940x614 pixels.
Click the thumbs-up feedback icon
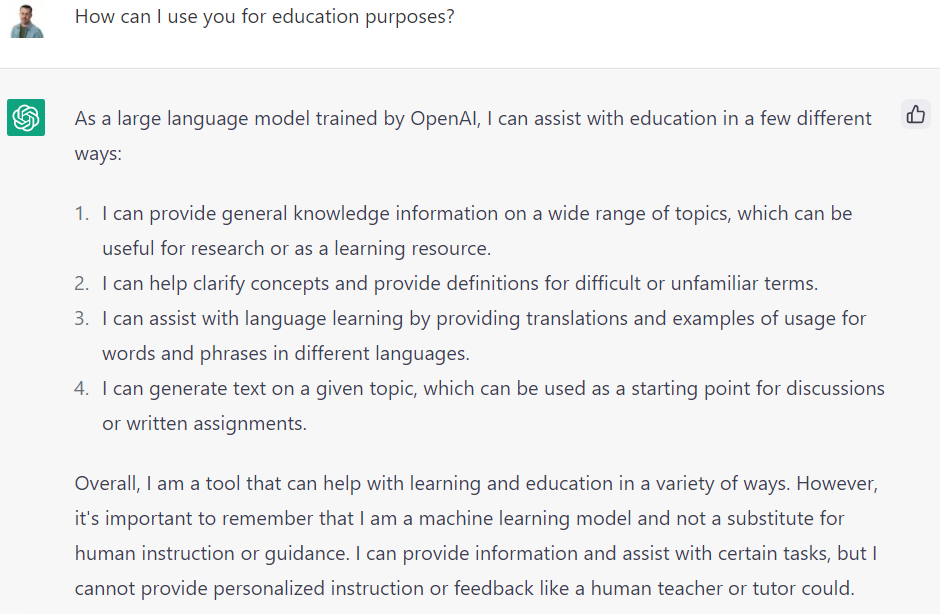pos(915,115)
